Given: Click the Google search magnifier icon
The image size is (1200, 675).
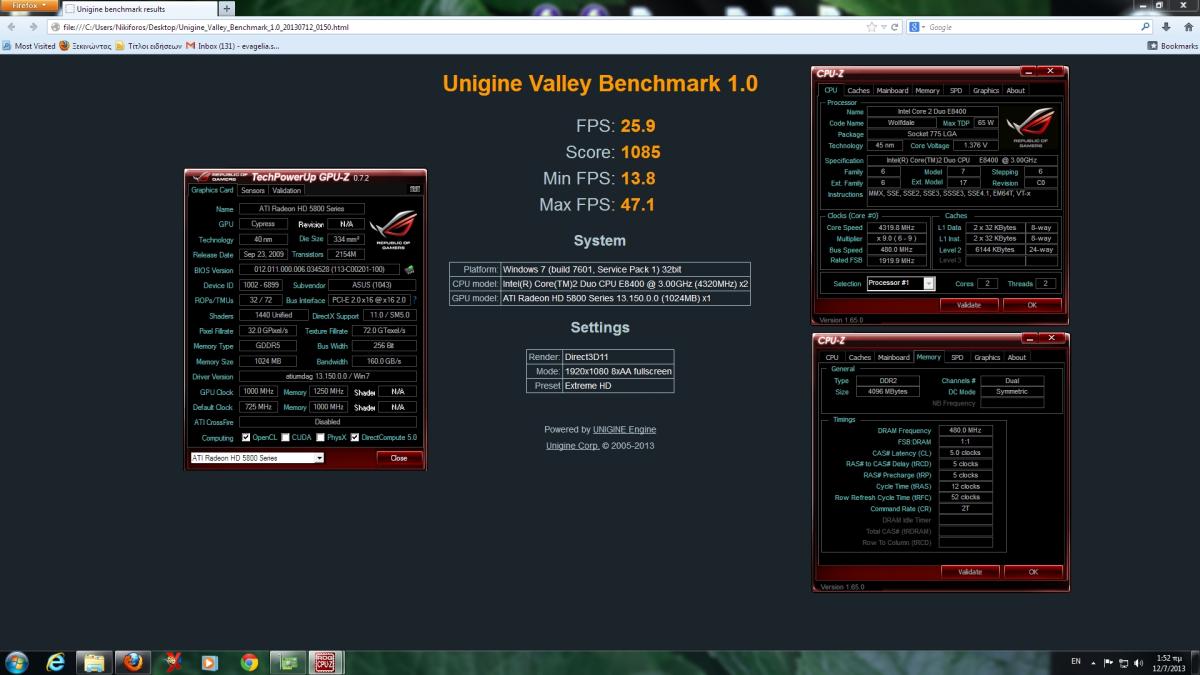Looking at the screenshot, I should pos(1146,27).
